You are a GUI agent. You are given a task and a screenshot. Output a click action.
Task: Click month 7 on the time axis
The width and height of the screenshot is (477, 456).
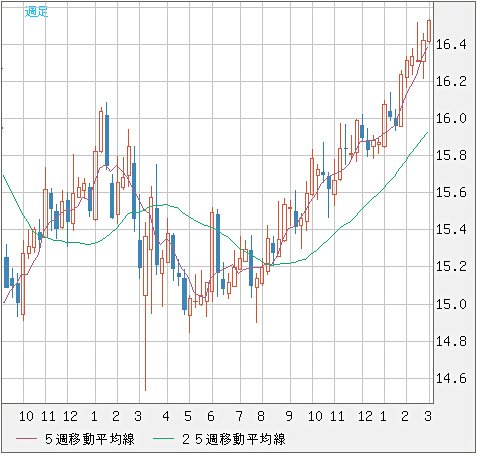(239, 416)
